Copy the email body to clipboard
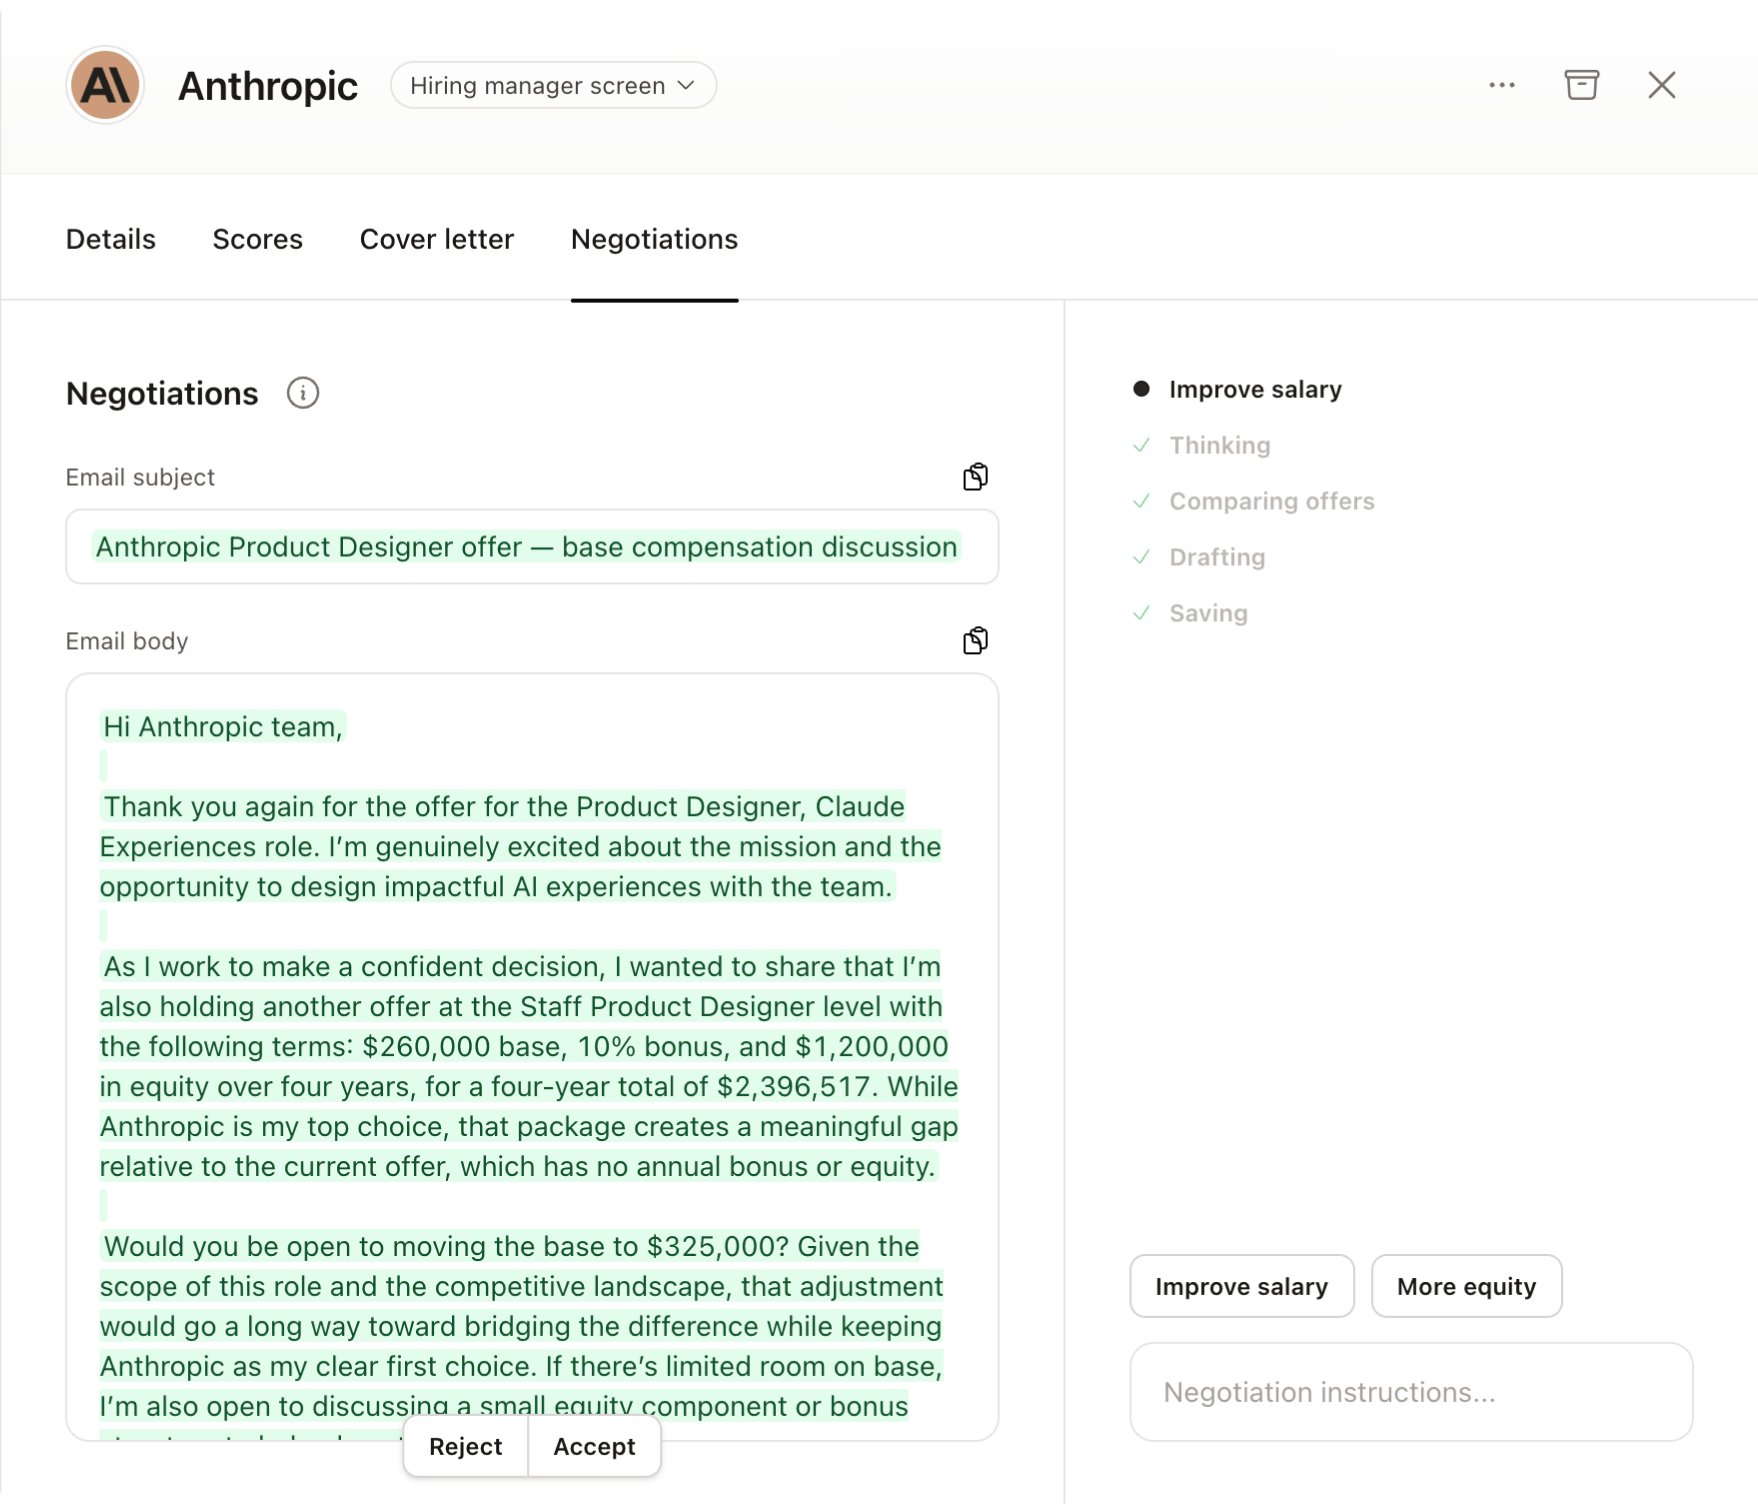This screenshot has height=1504, width=1758. 975,641
